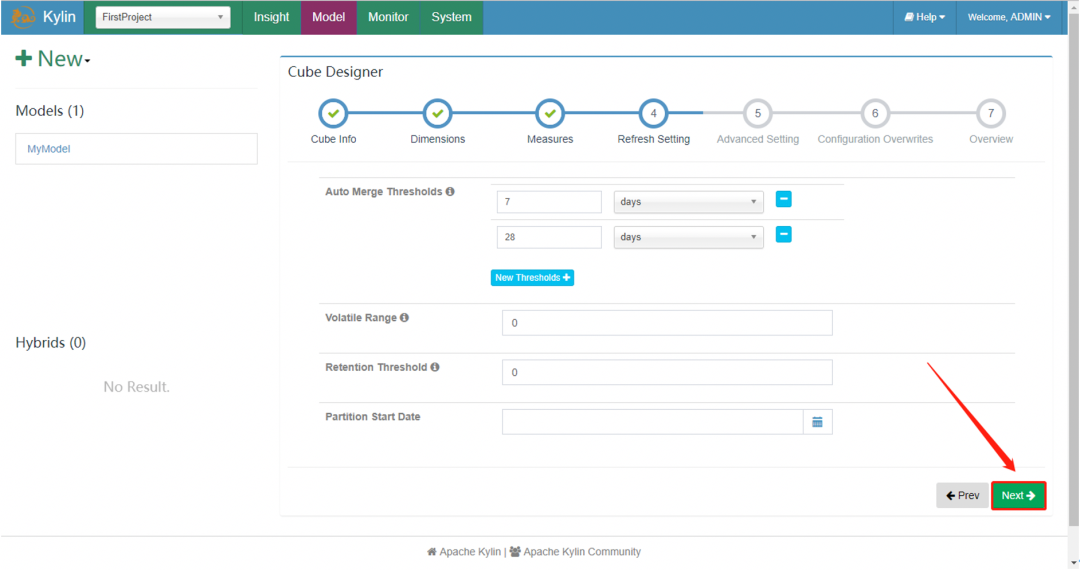Image resolution: width=1080 pixels, height=570 pixels.
Task: Remove the 28 days threshold row
Action: point(783,235)
